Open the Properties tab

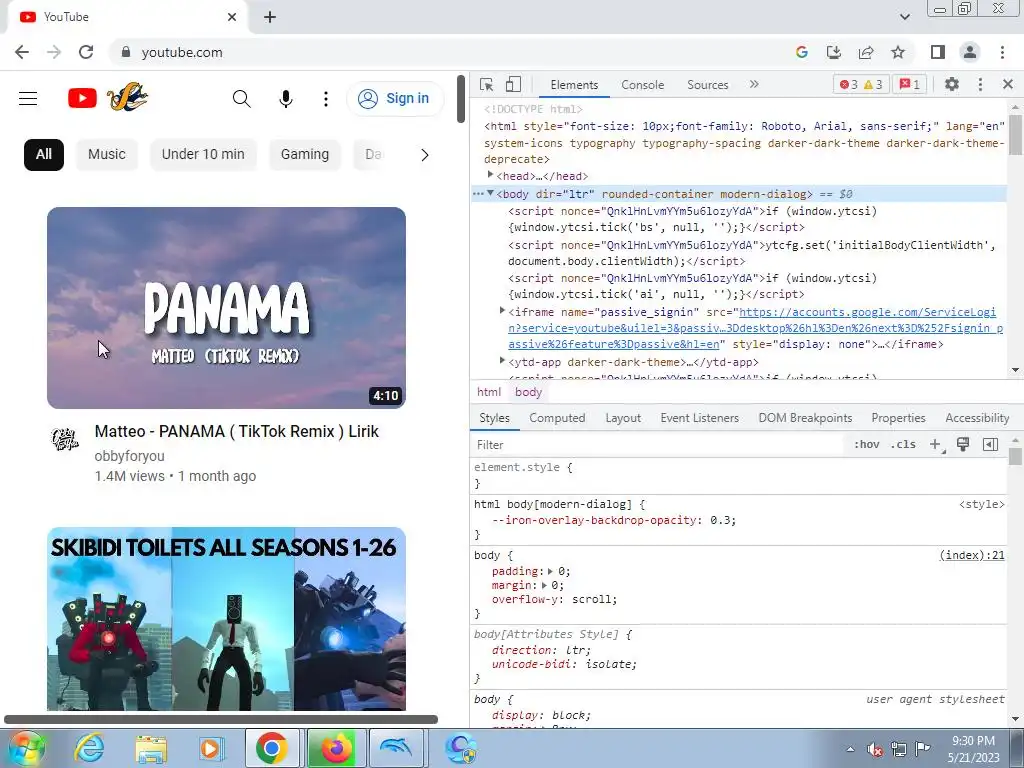[x=898, y=418]
